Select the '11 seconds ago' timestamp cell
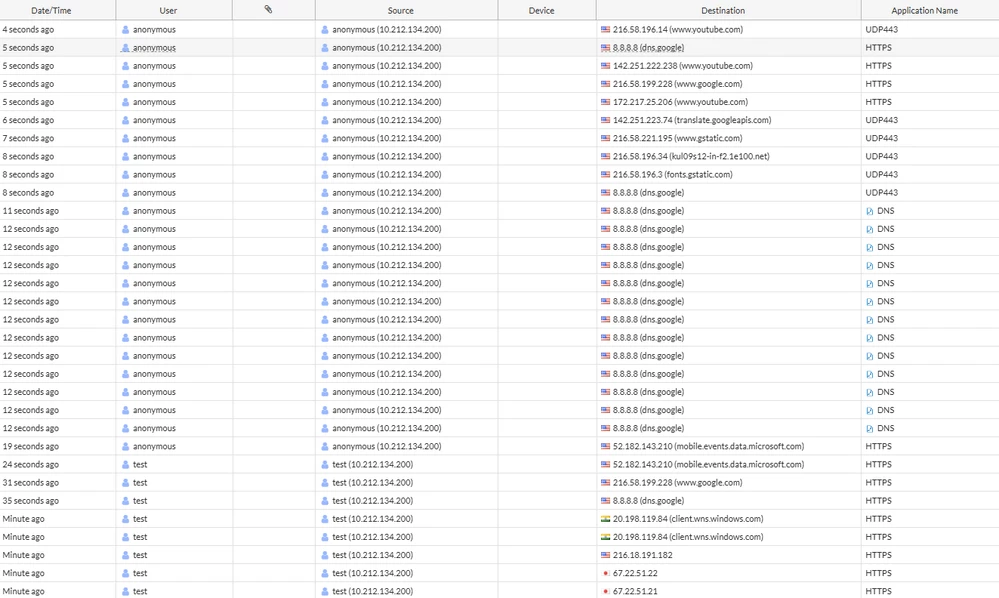 click(x=31, y=211)
